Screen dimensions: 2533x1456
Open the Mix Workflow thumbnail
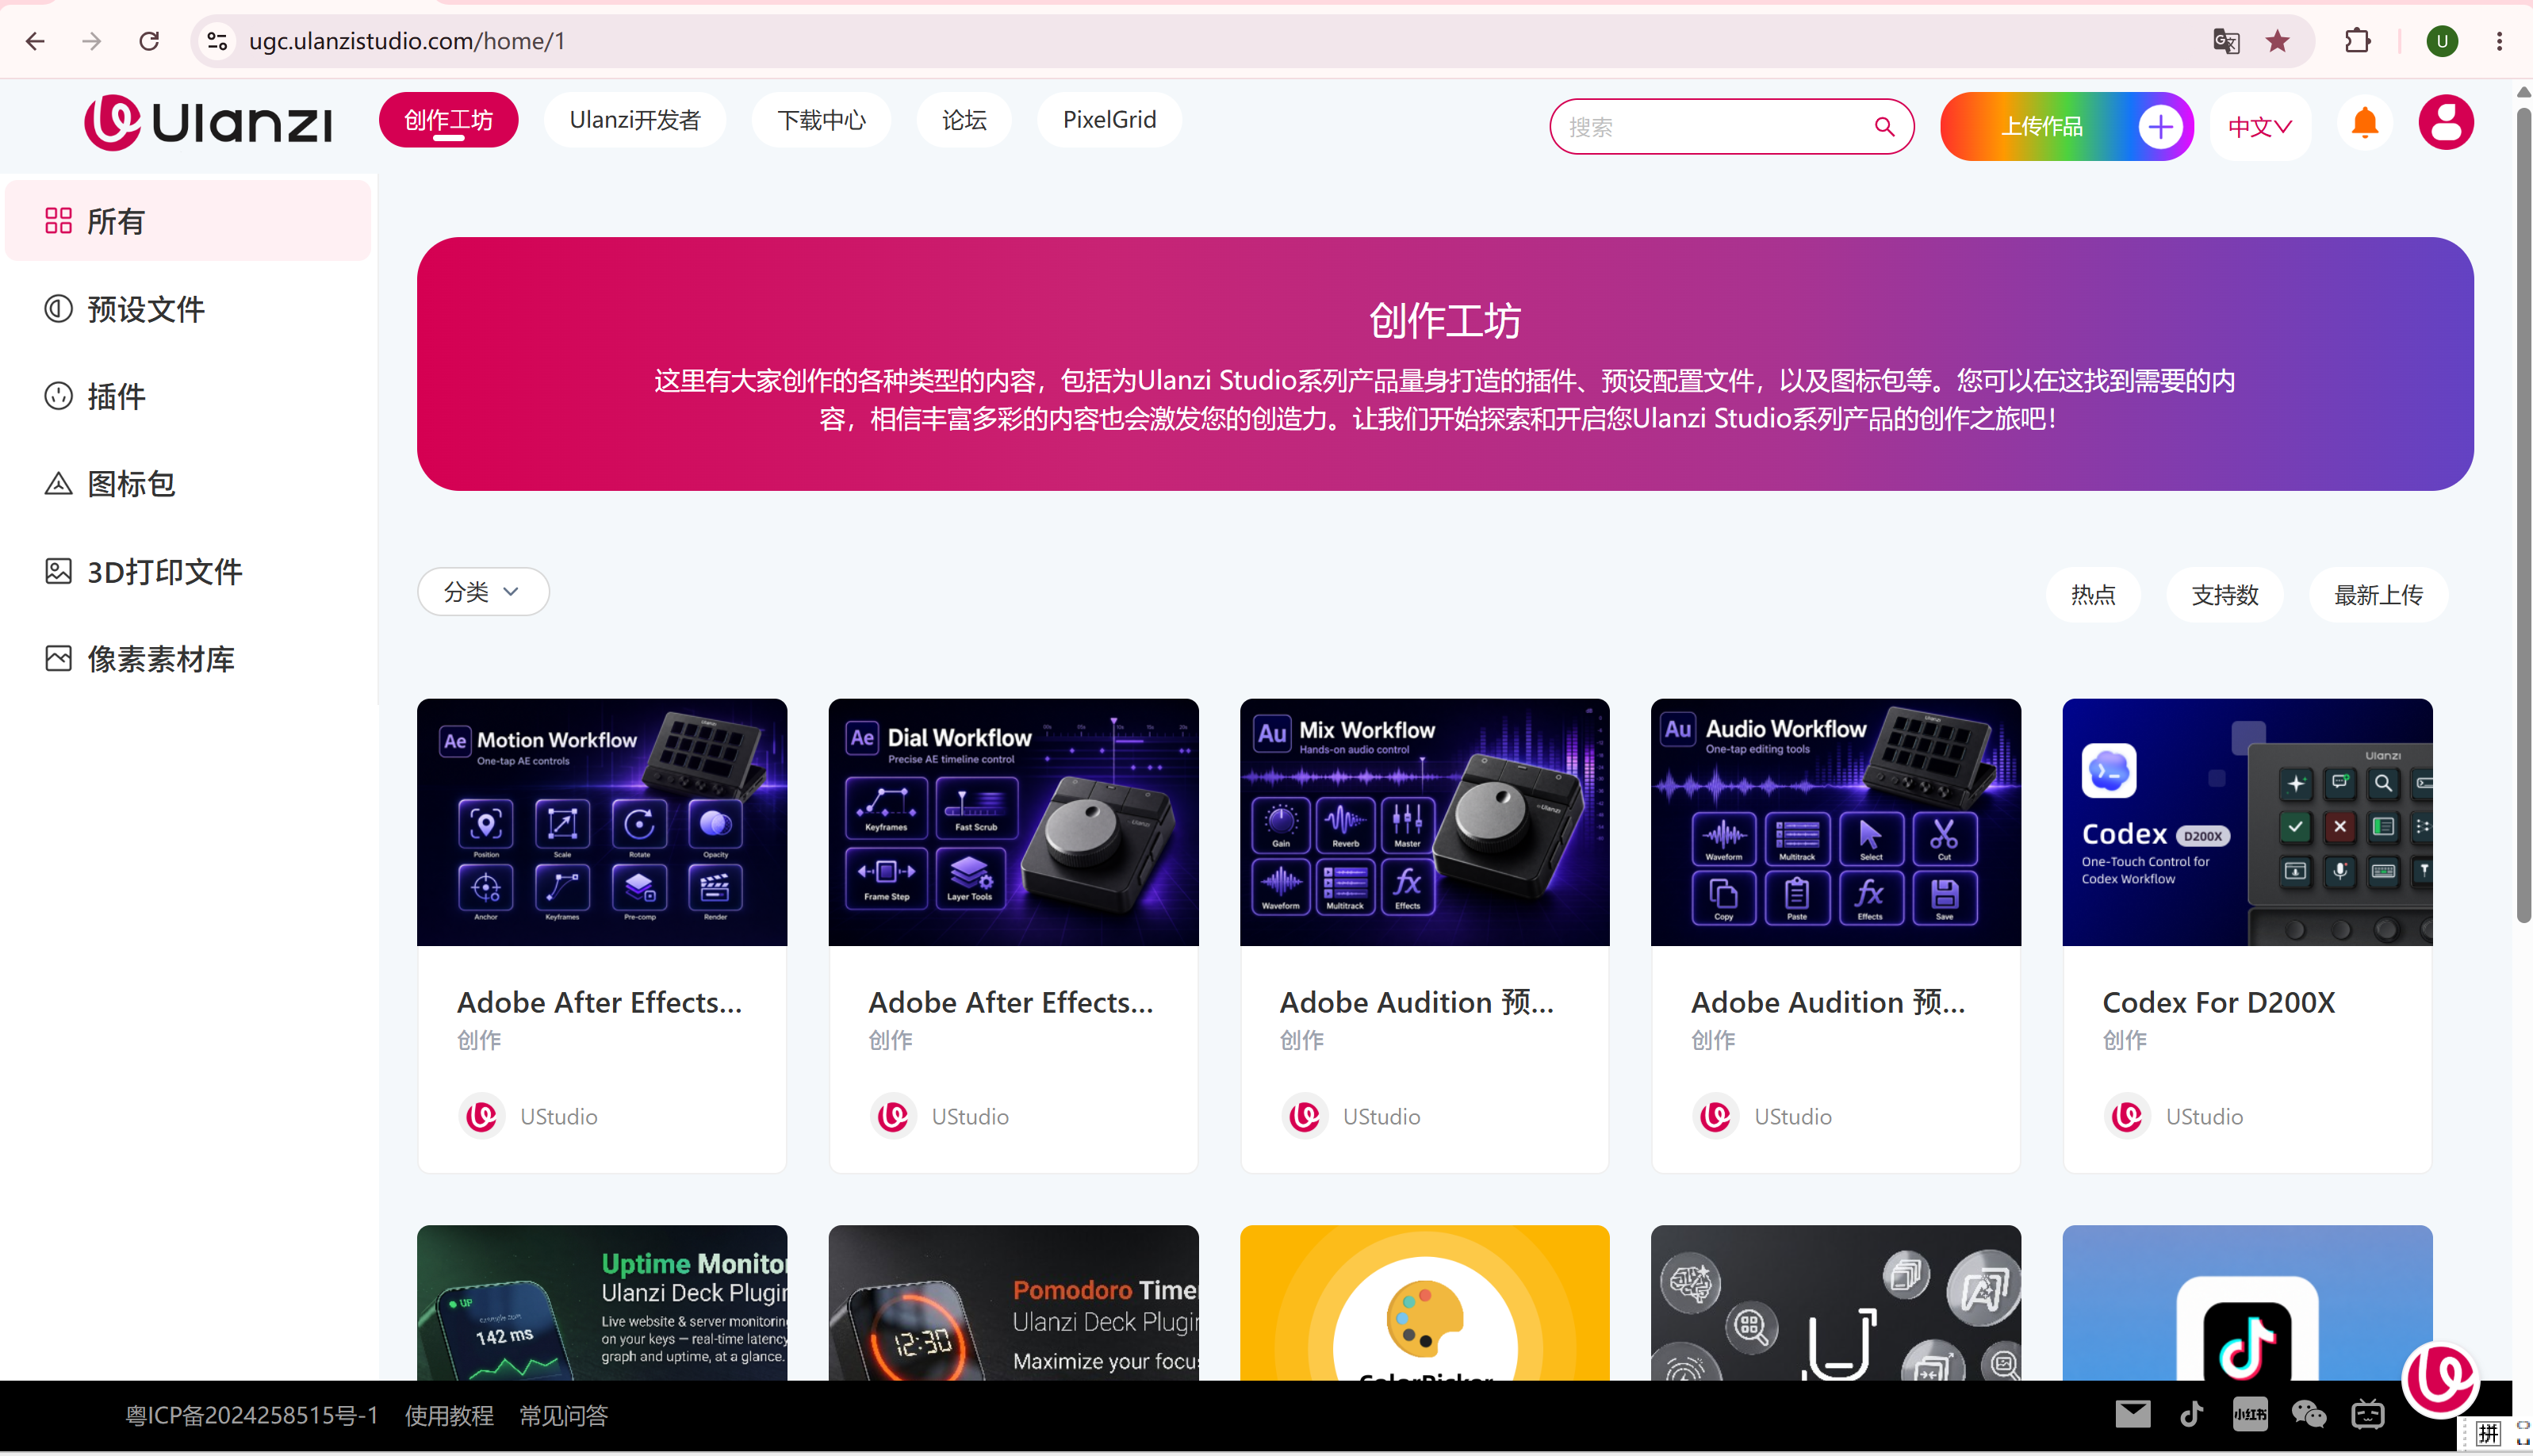point(1425,822)
